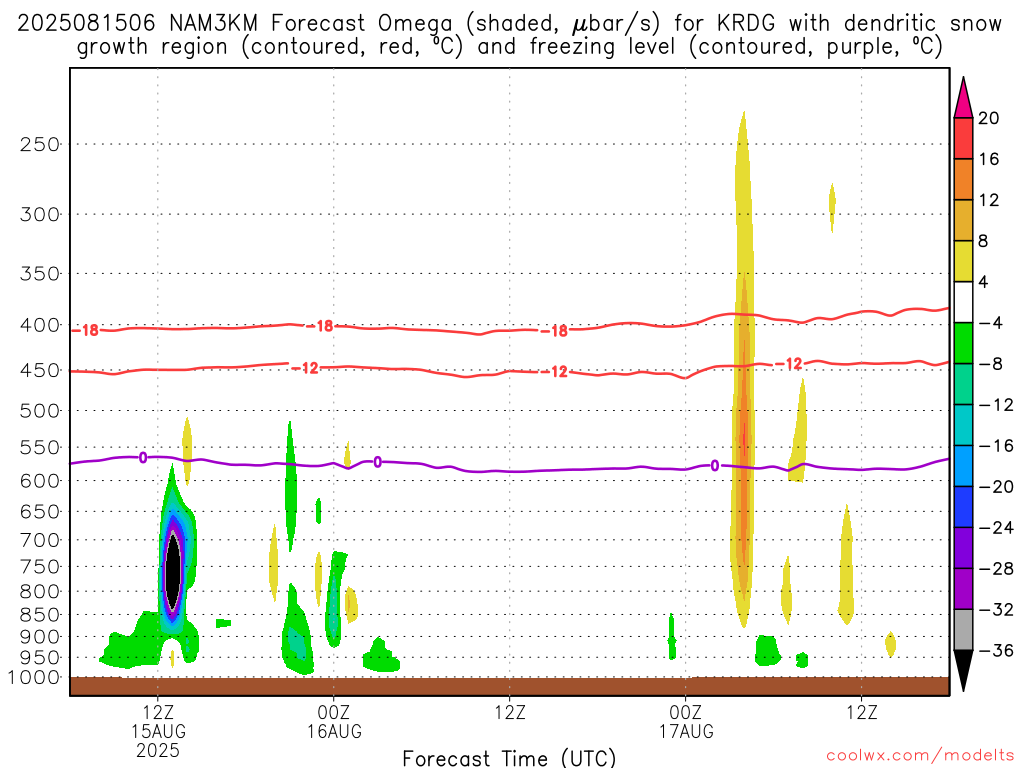
Task: Click the color scale value -20
Action: [996, 487]
